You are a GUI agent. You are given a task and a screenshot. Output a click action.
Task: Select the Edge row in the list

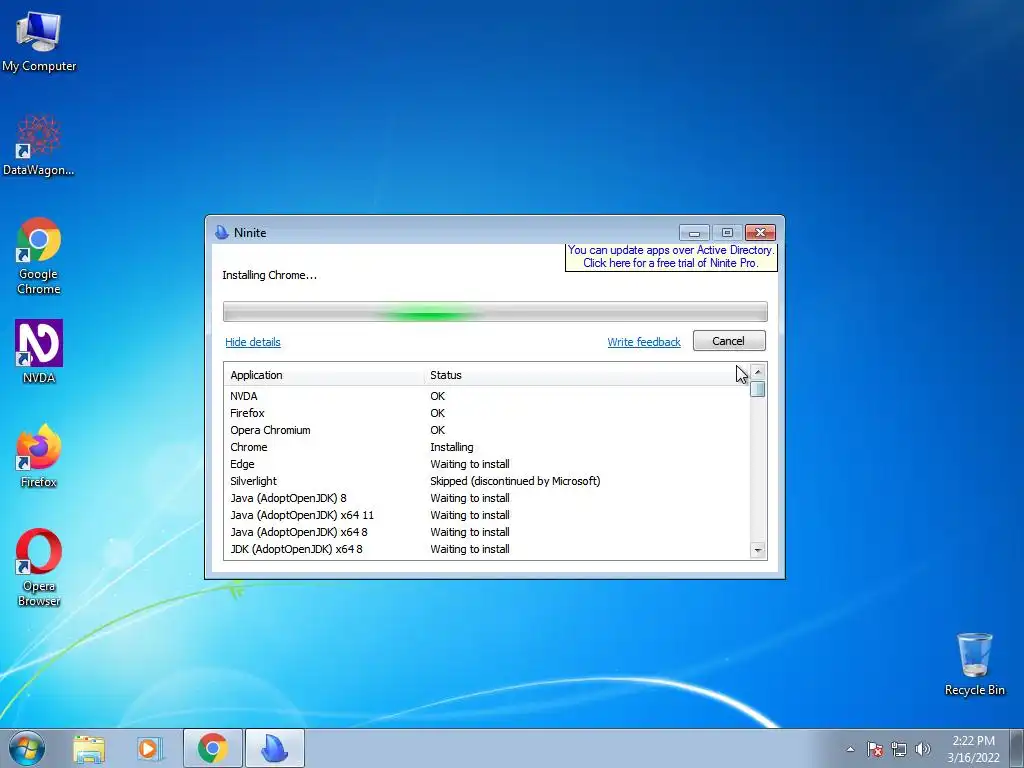pyautogui.click(x=487, y=464)
